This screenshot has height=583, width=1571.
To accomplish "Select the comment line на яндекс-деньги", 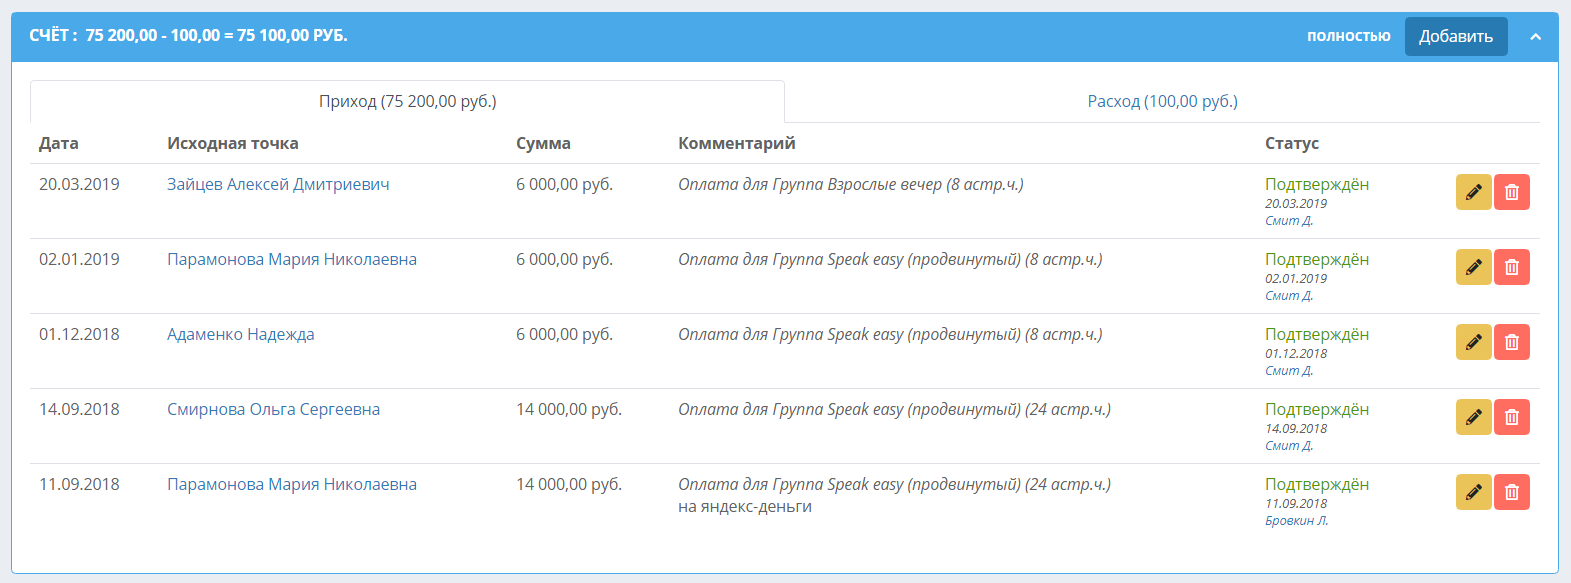I will tap(745, 506).
